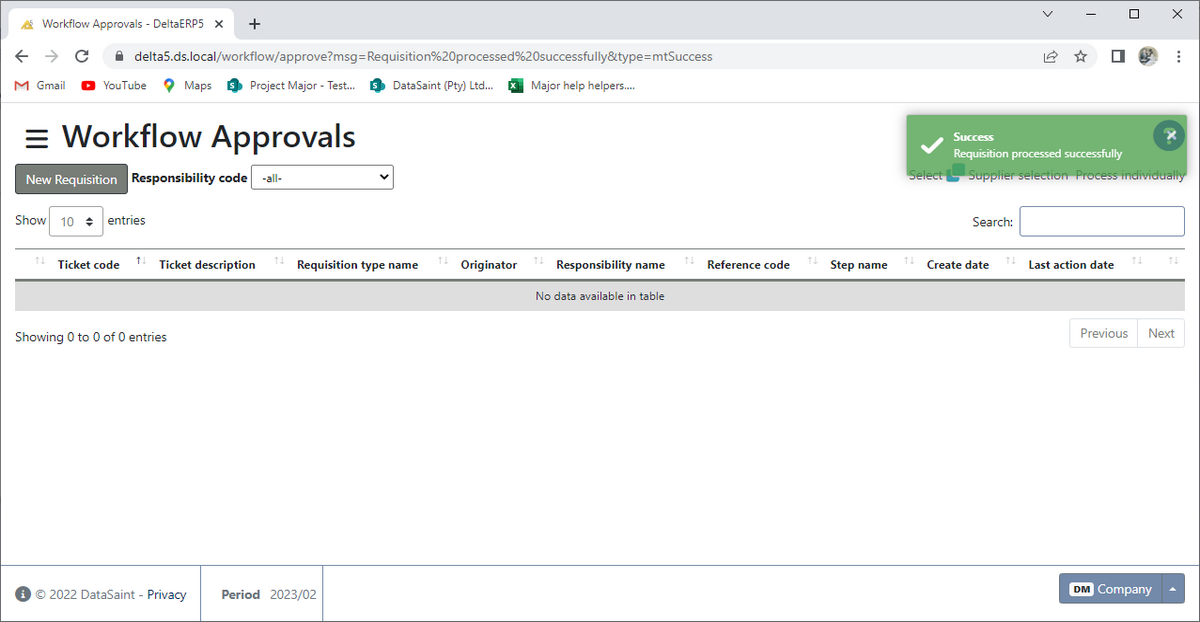
Task: Reload the current page
Action: tap(82, 57)
